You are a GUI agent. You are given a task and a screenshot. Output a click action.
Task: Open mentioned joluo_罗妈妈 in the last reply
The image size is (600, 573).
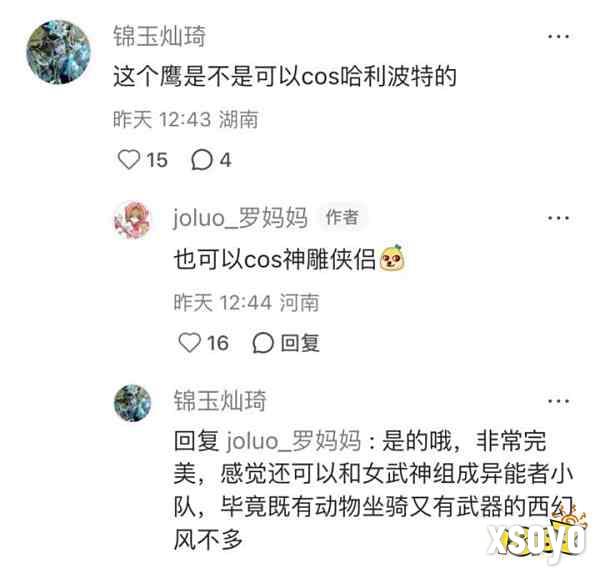[x=293, y=441]
